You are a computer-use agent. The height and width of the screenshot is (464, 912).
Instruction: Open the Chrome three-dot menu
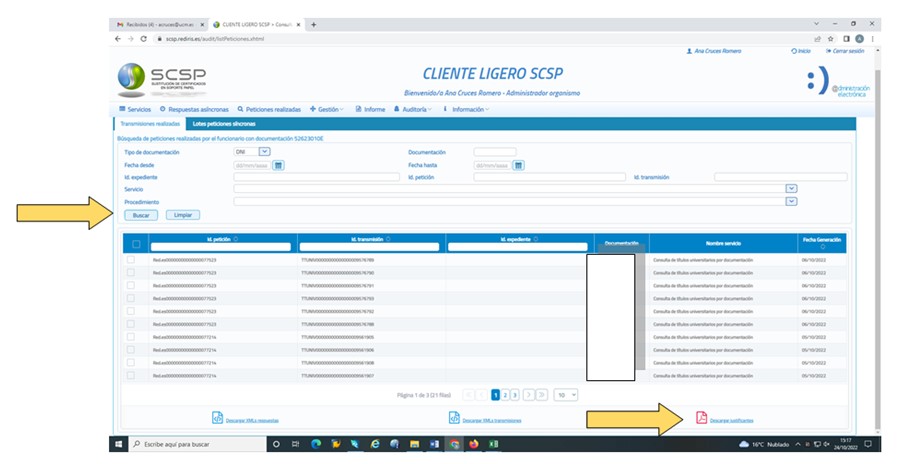coord(872,39)
